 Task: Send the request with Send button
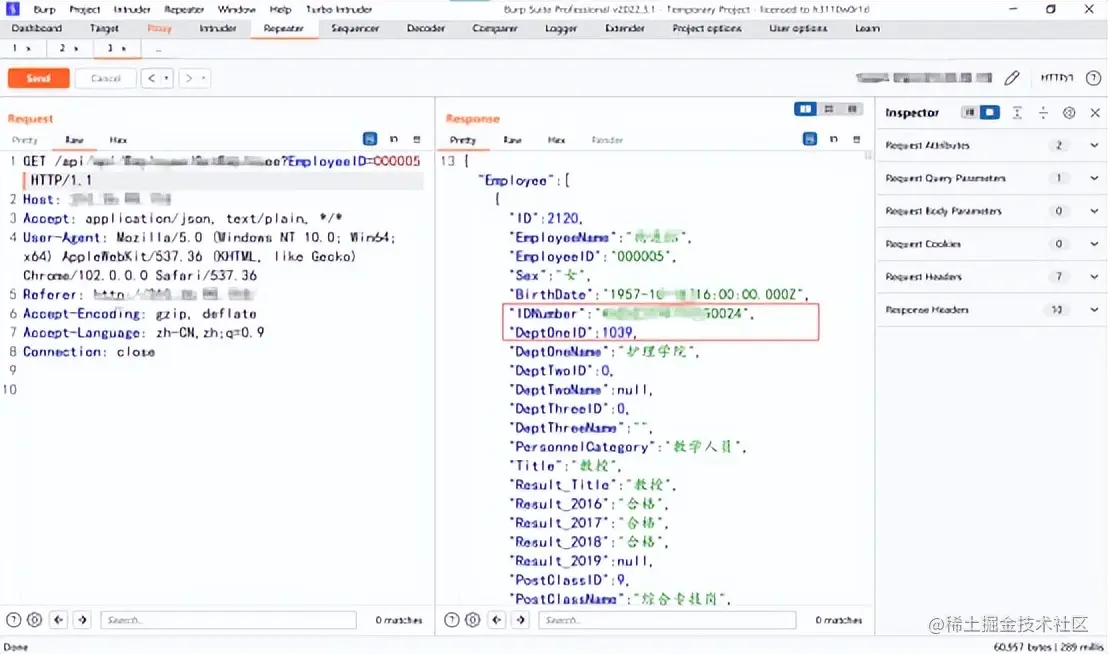(x=38, y=78)
